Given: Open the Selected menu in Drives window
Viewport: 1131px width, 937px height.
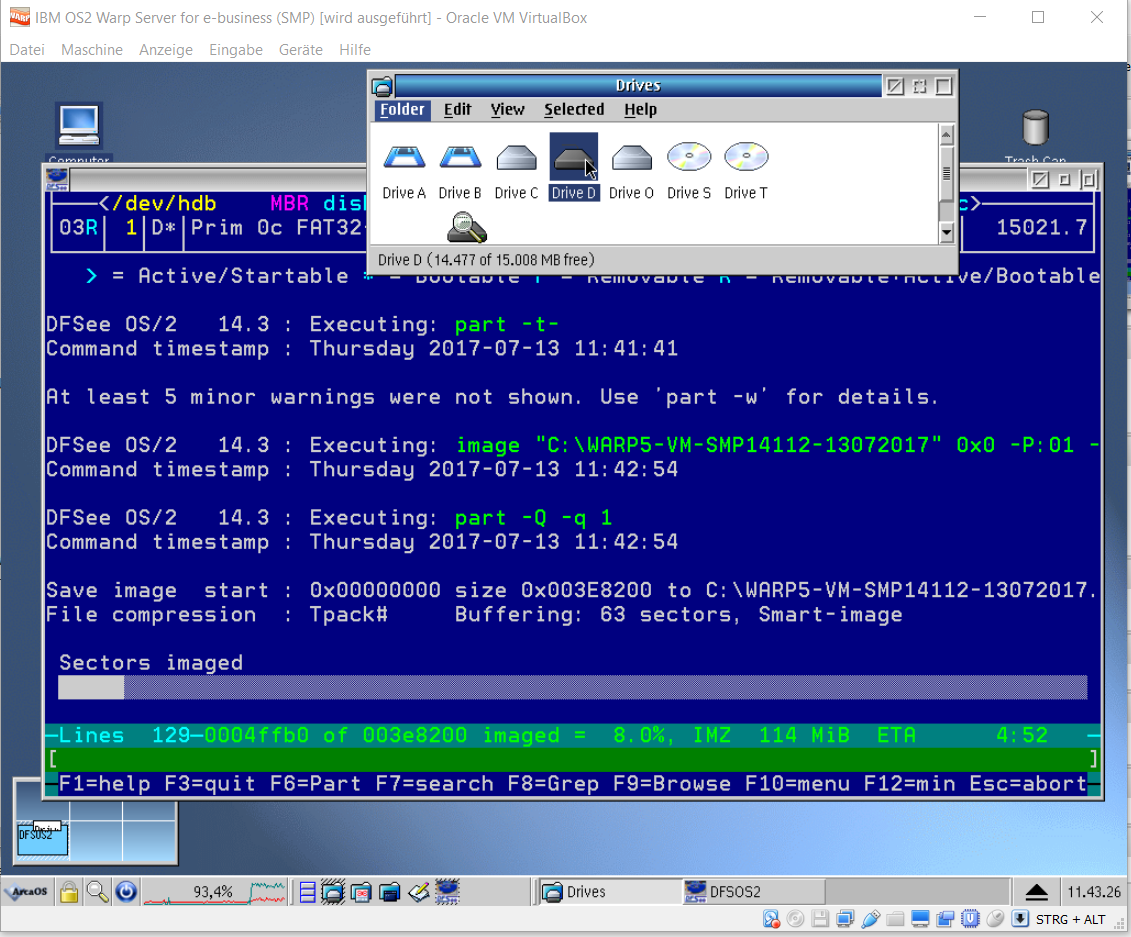Looking at the screenshot, I should point(574,110).
